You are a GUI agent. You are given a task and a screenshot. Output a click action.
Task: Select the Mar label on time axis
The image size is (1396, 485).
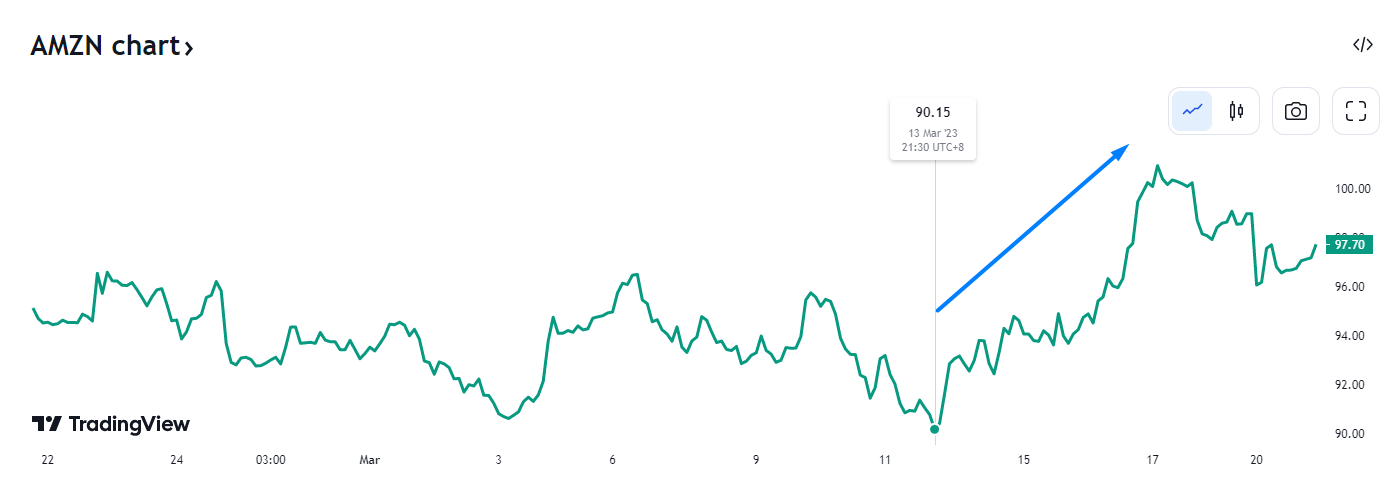(369, 460)
